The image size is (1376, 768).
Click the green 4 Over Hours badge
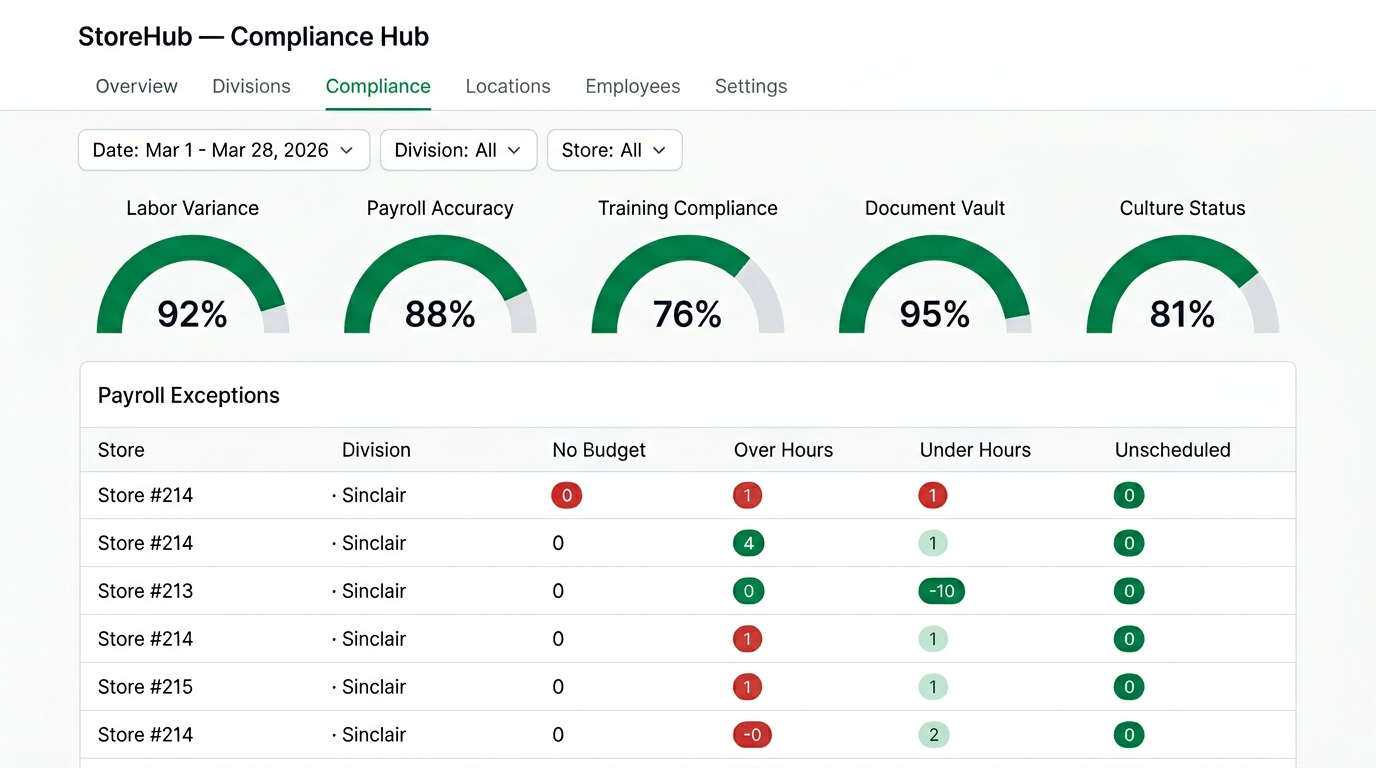point(748,543)
